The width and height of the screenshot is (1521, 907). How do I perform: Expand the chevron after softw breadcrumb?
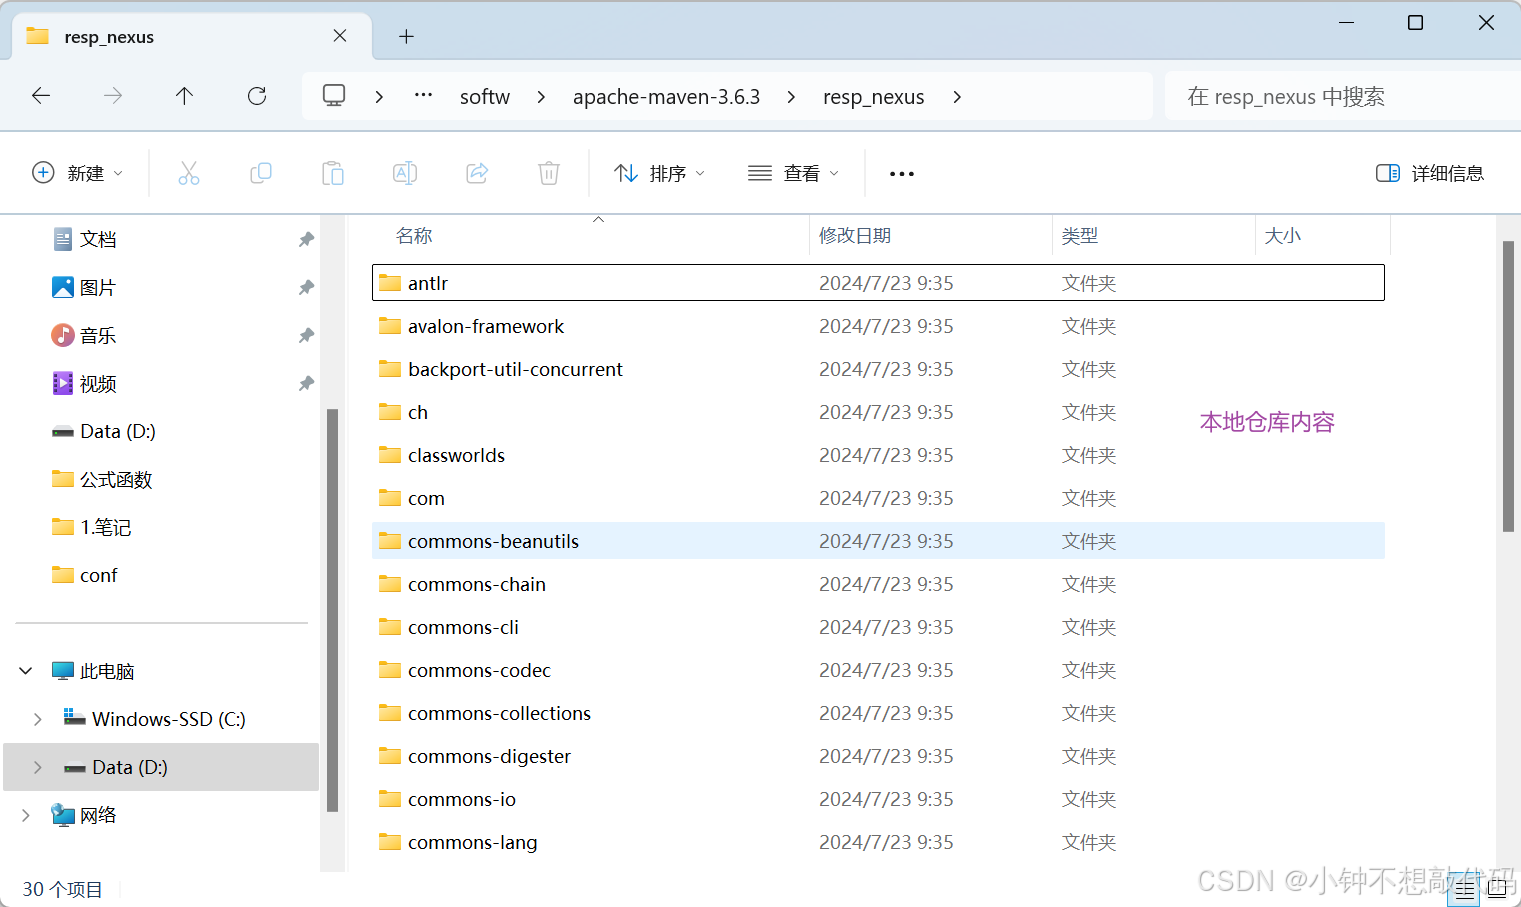point(541,97)
